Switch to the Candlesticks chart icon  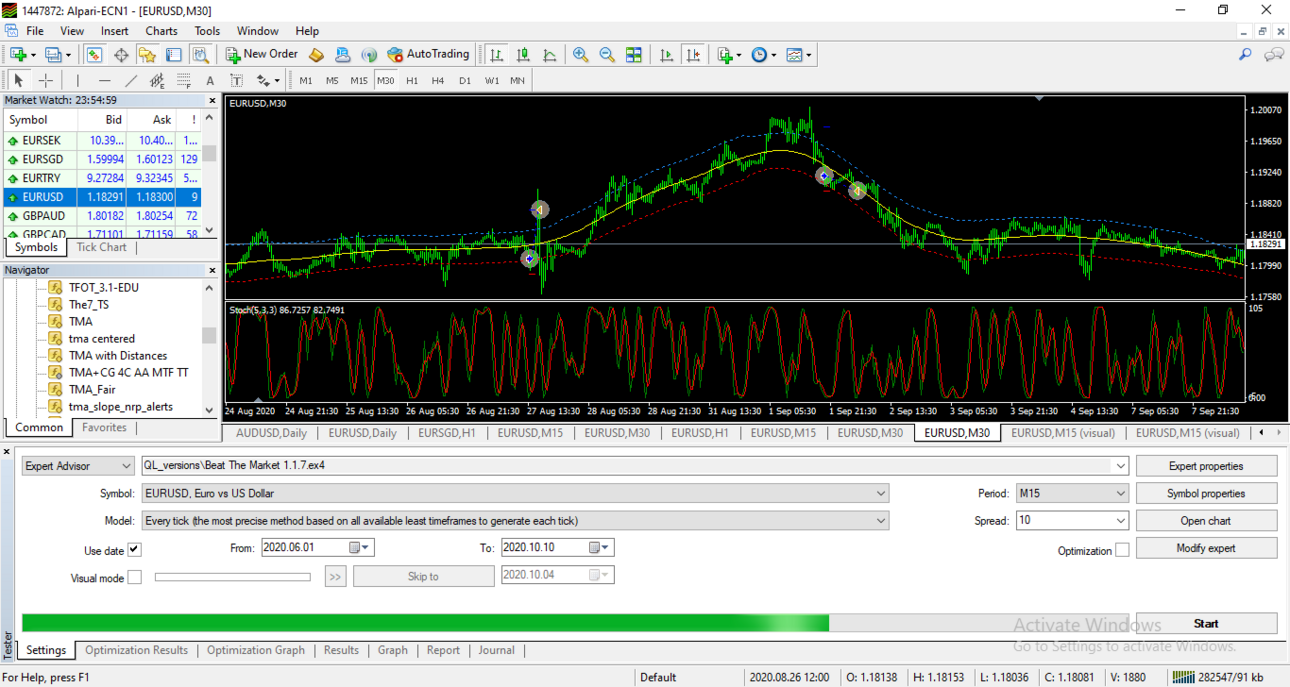[x=523, y=55]
